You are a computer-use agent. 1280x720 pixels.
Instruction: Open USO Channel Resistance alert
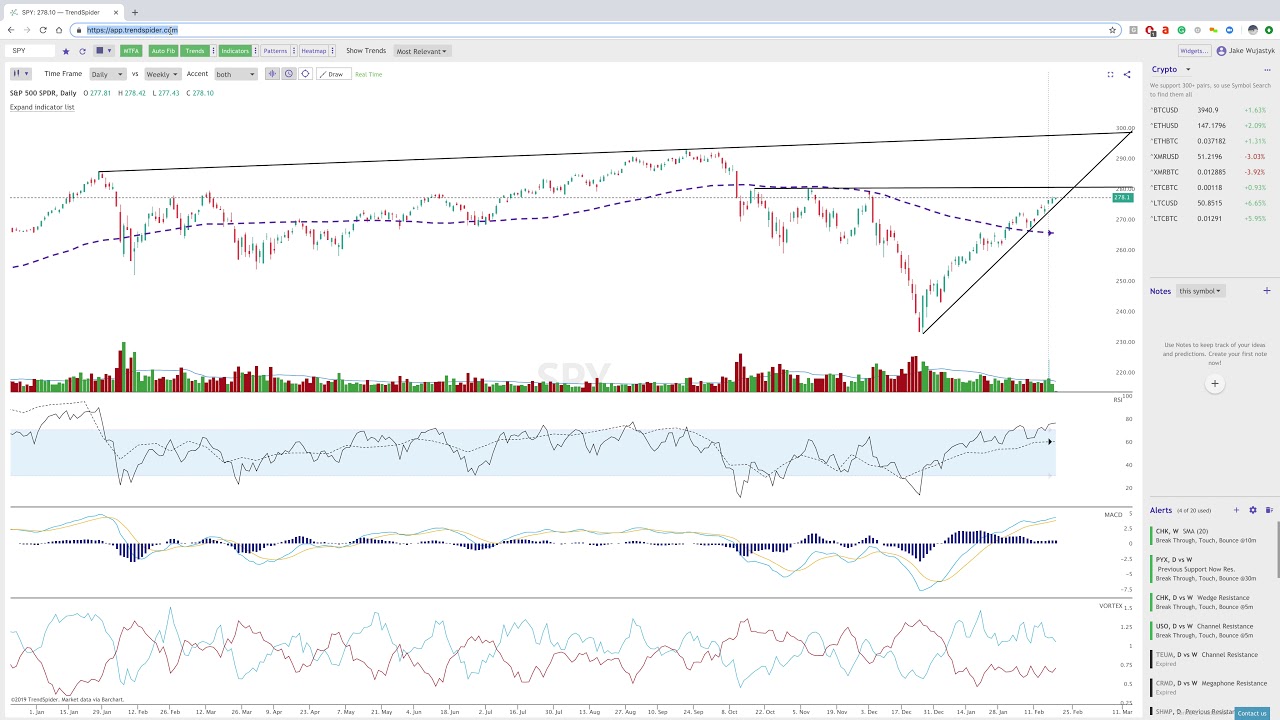tap(1210, 631)
